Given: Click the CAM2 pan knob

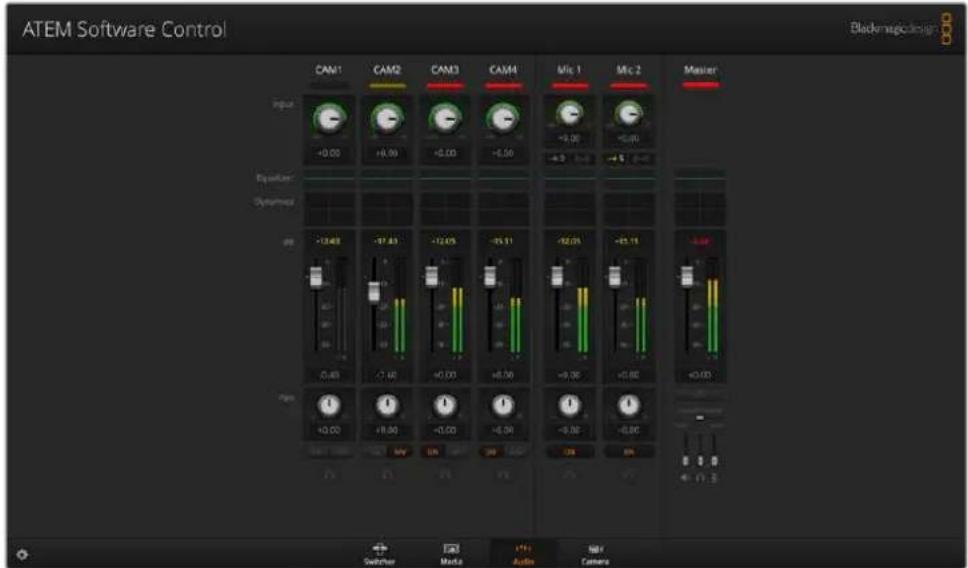Looking at the screenshot, I should [x=387, y=406].
